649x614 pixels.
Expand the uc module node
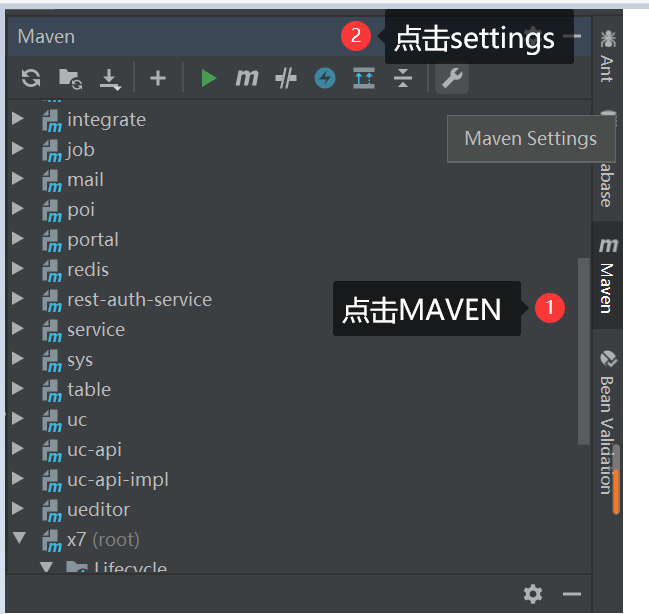click(x=18, y=419)
